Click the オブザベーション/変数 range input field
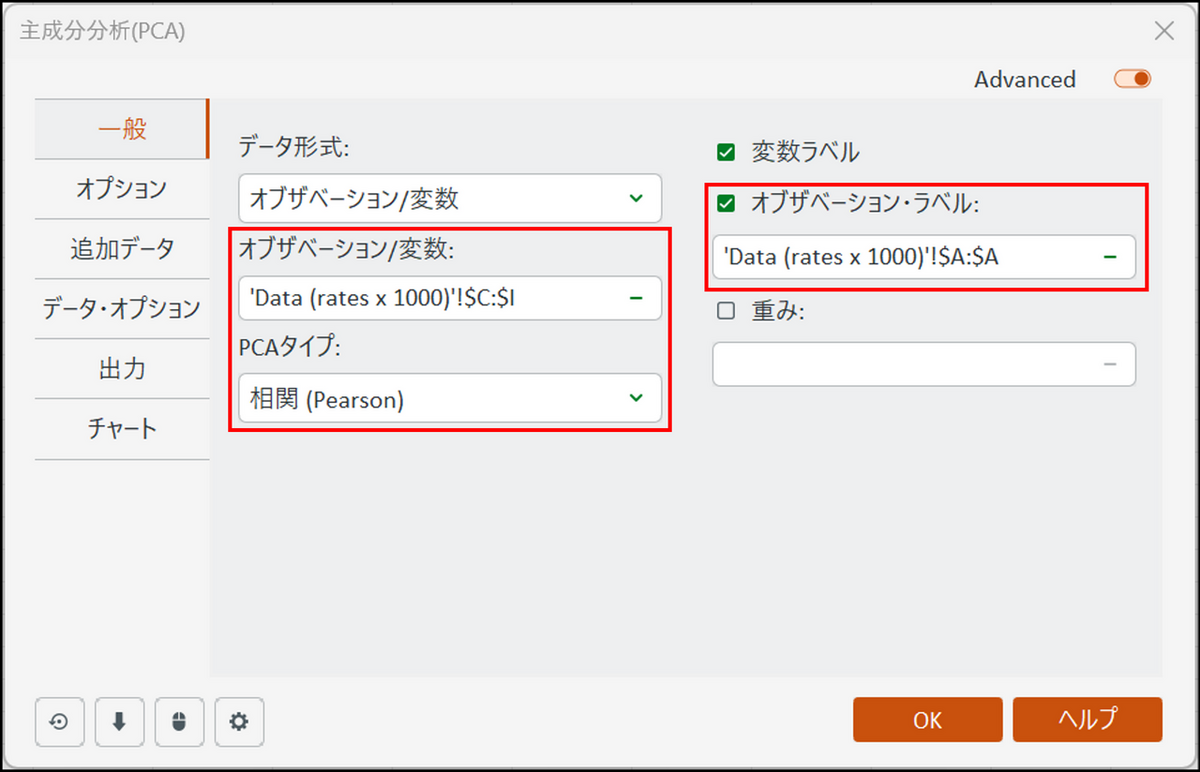Image resolution: width=1200 pixels, height=772 pixels. coord(430,298)
